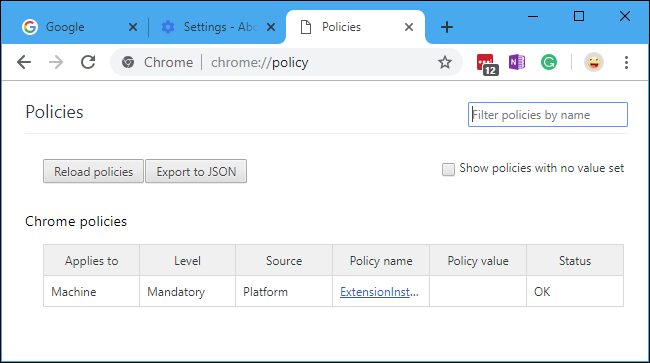Click the Policy name column header
This screenshot has height=363, width=650.
pos(381,261)
